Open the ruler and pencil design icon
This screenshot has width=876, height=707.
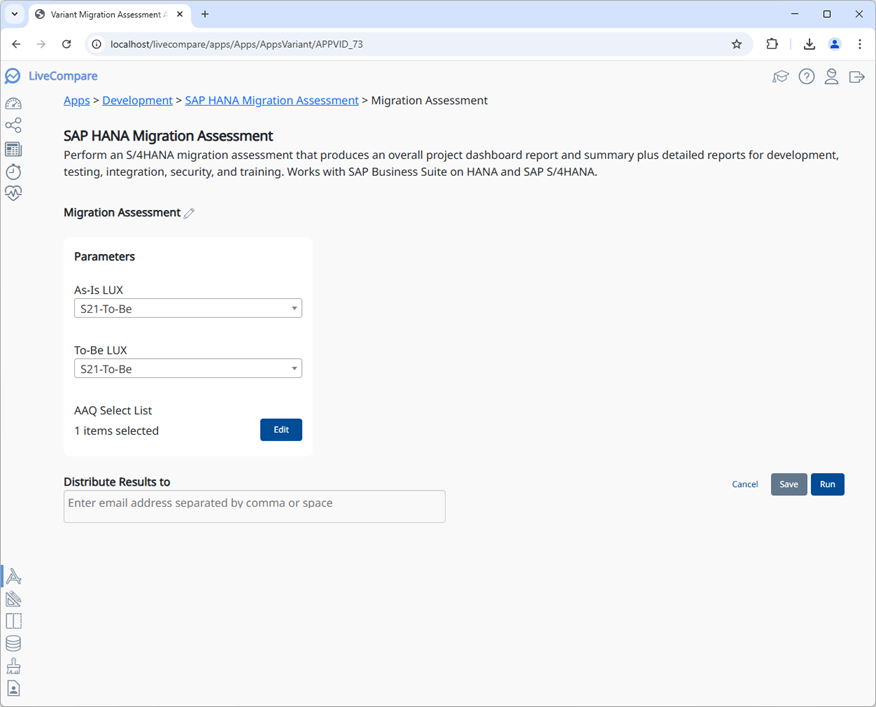pos(13,599)
